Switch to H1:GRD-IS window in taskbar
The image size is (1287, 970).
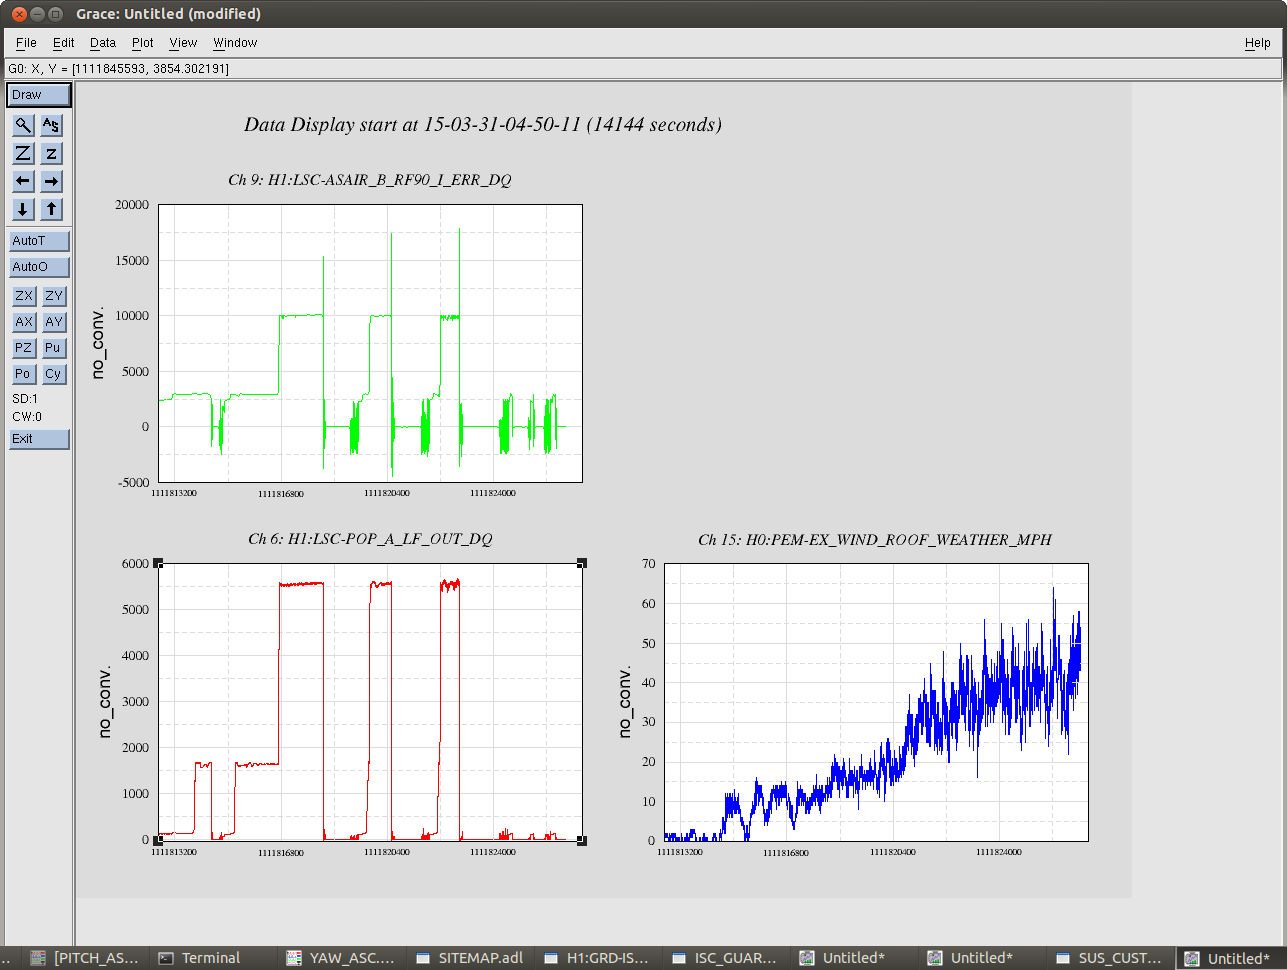(598, 958)
